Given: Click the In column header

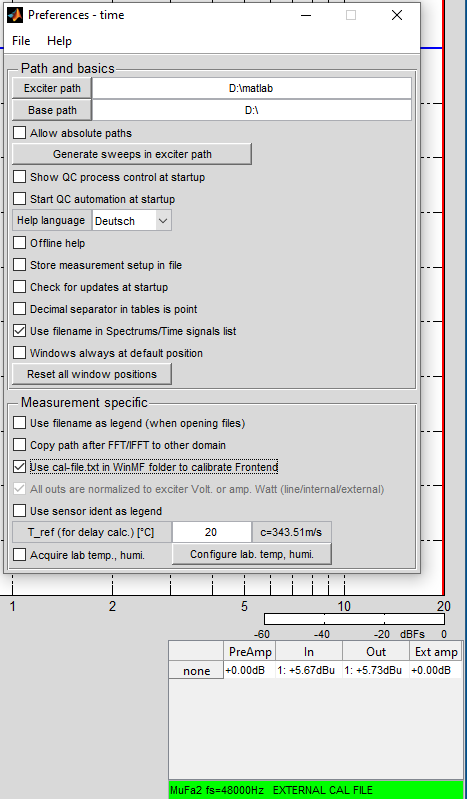Looking at the screenshot, I should click(x=309, y=651).
